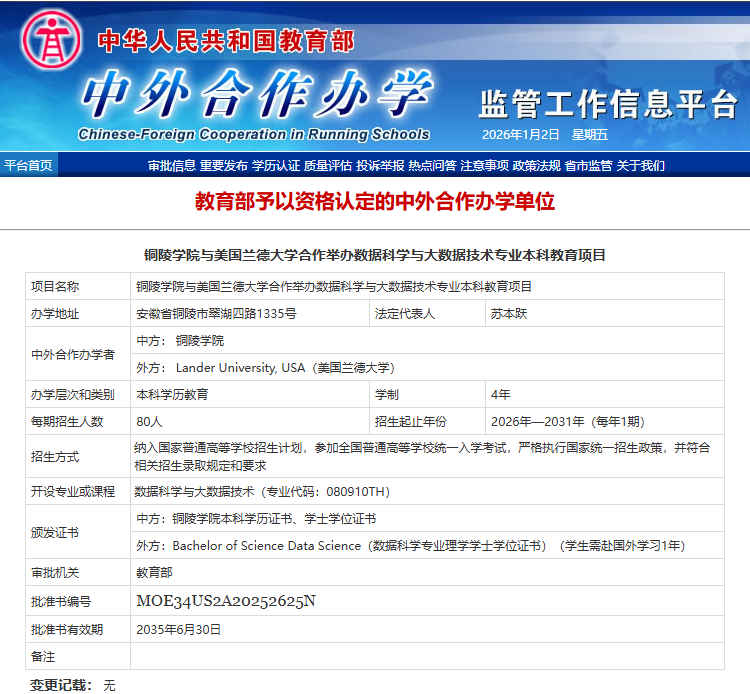Click the Lander University, USA partner text
750x694 pixels.
point(285,368)
